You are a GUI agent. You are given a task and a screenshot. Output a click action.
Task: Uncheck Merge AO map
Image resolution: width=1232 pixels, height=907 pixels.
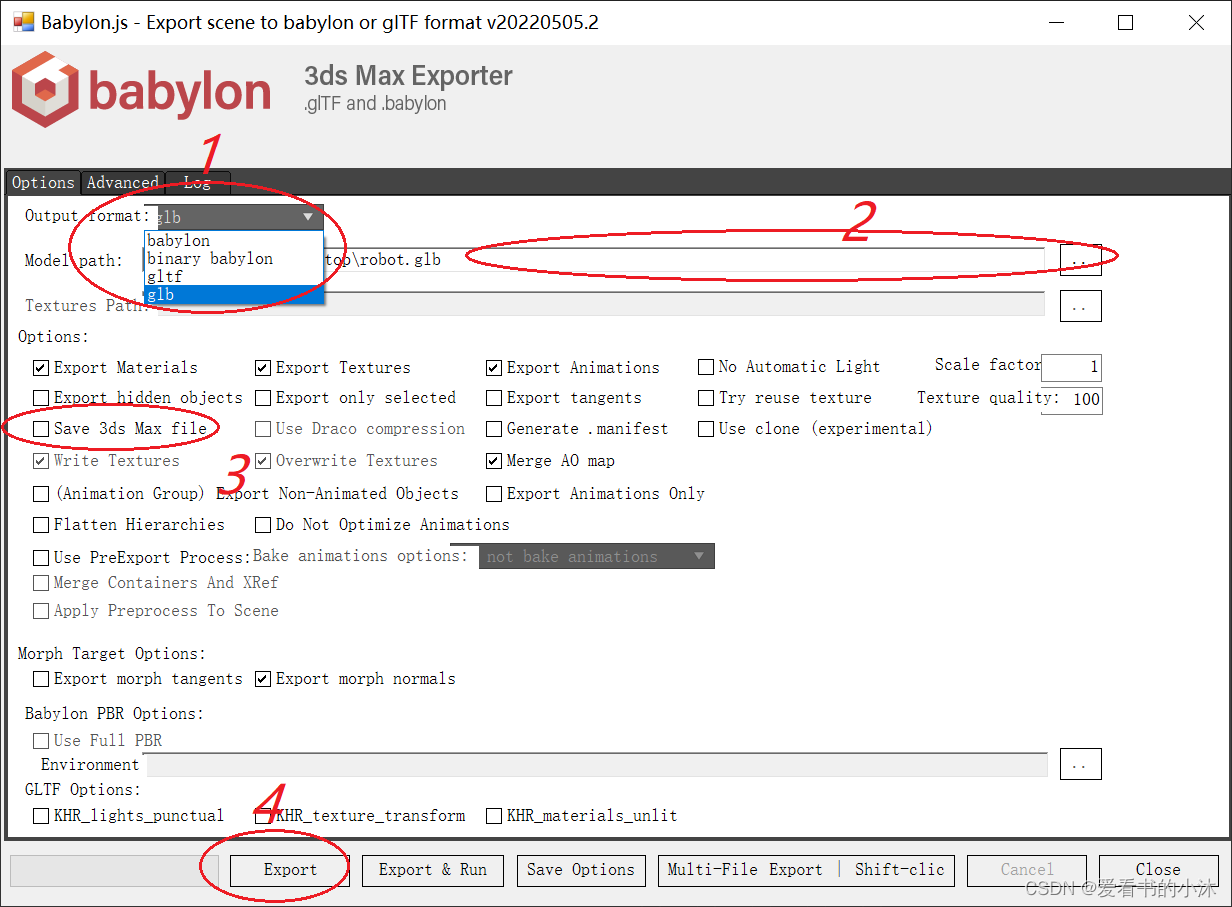(494, 461)
